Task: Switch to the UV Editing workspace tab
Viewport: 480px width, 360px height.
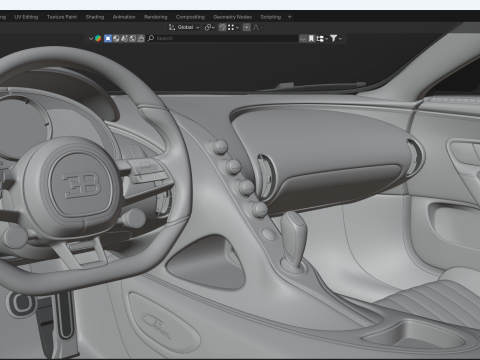Action: 26,17
